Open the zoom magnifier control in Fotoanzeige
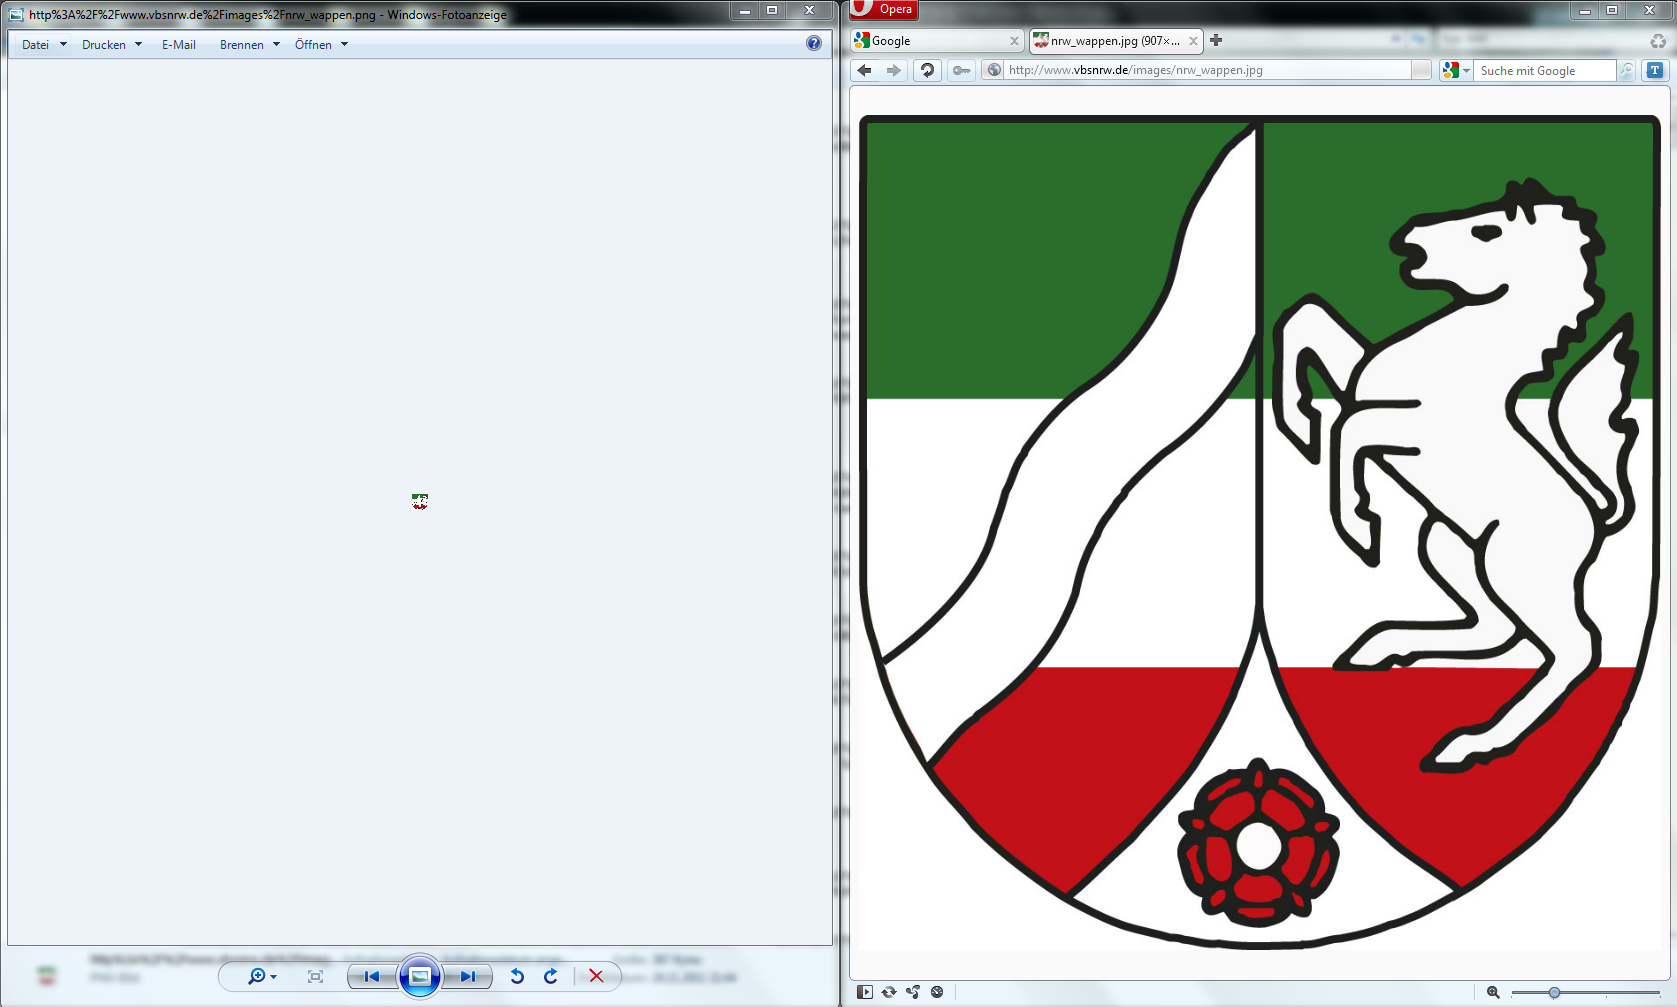The image size is (1677, 1007). point(262,976)
